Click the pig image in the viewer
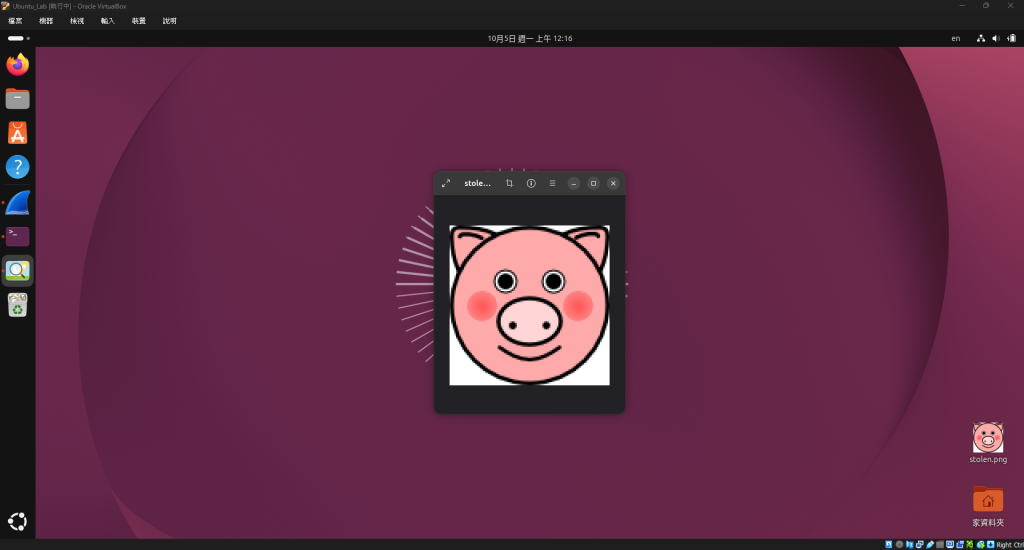The height and width of the screenshot is (550, 1024). [530, 305]
